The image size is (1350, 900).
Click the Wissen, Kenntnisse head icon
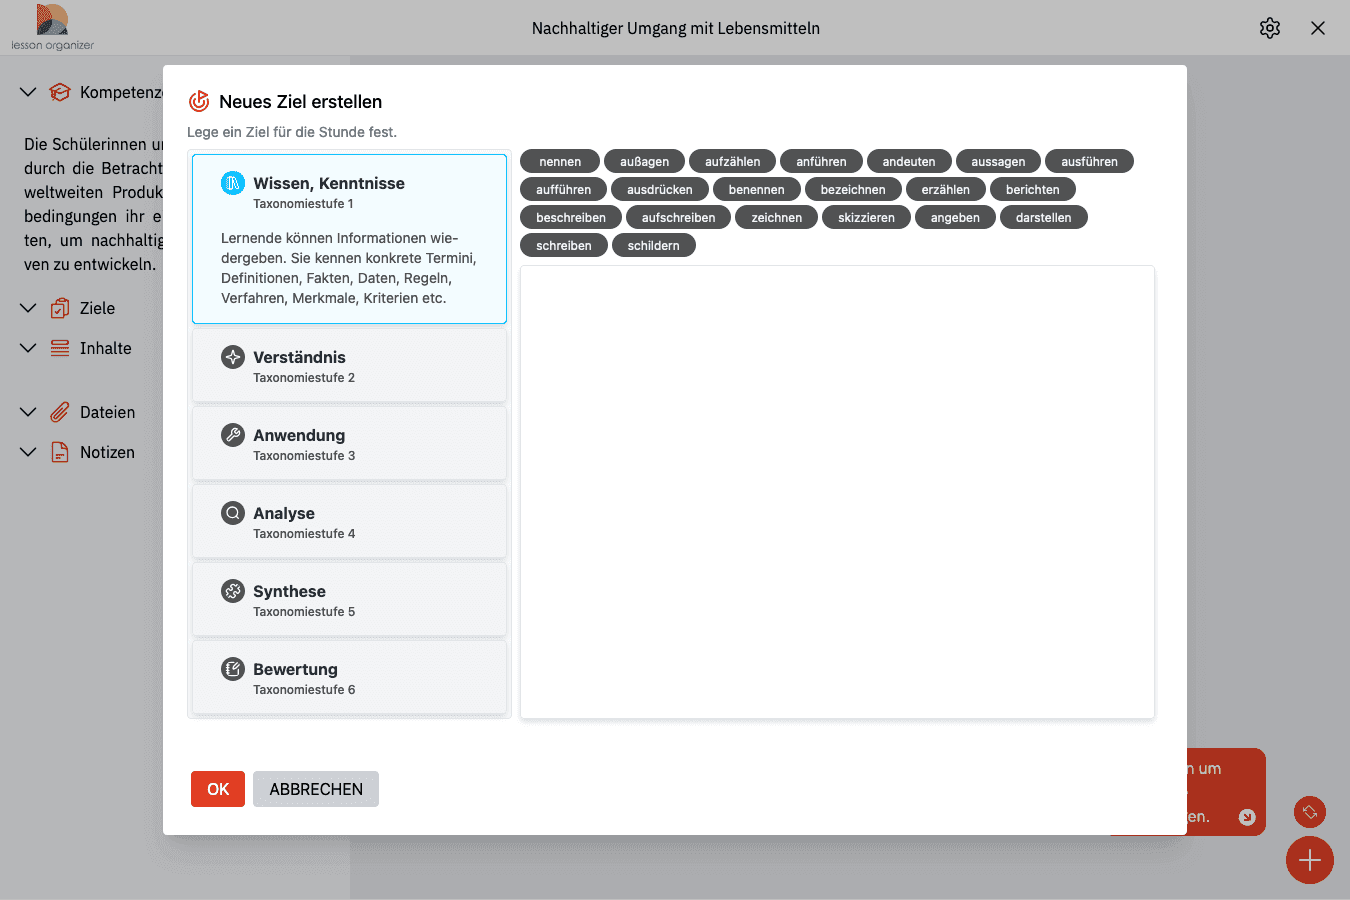(x=232, y=183)
